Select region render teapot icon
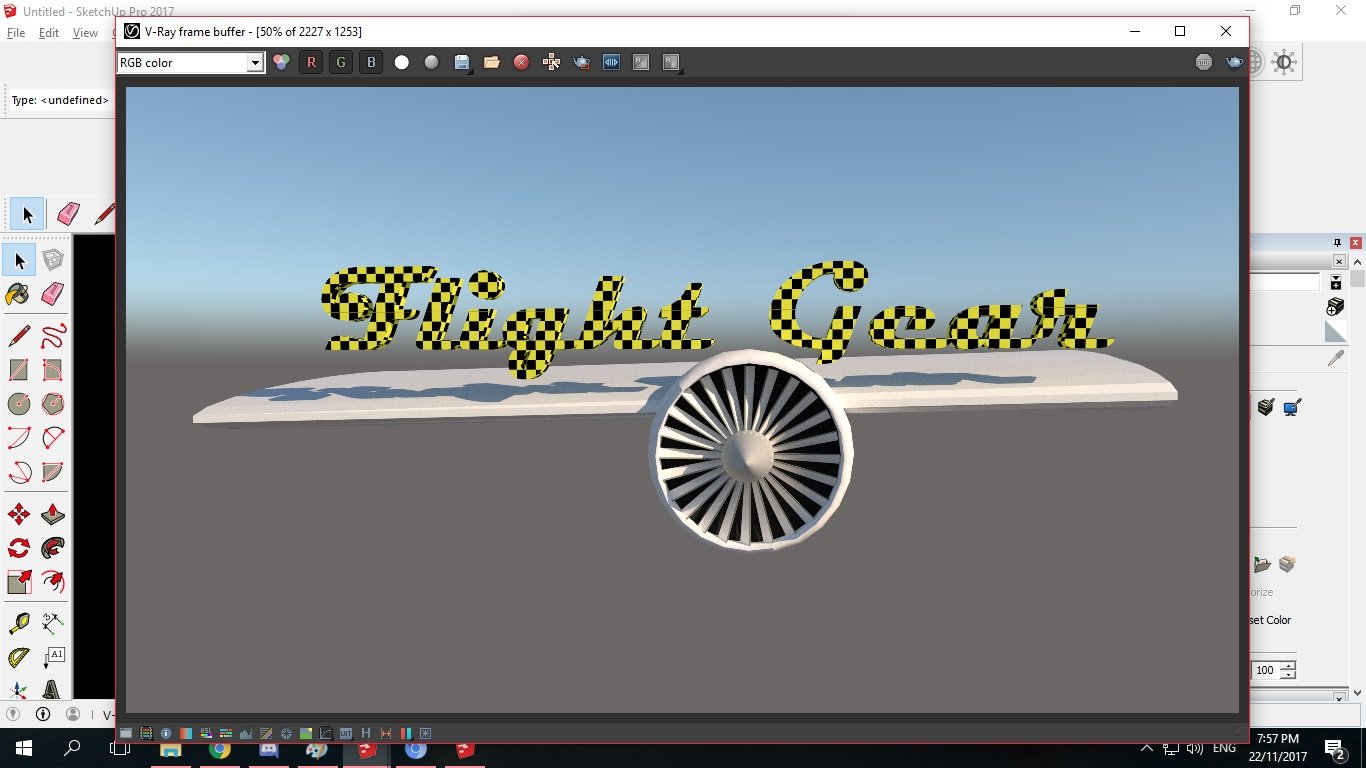The image size is (1366, 768). point(581,62)
